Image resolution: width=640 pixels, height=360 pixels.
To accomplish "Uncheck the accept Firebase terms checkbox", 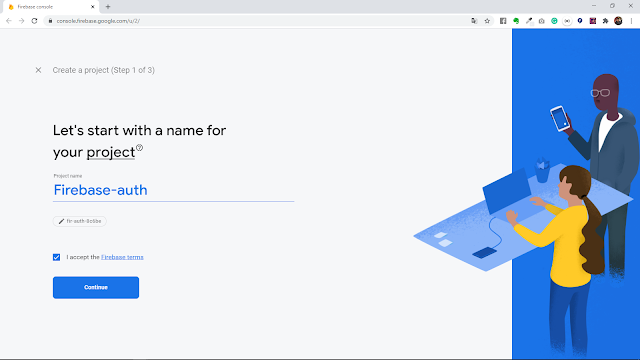I will coord(56,257).
